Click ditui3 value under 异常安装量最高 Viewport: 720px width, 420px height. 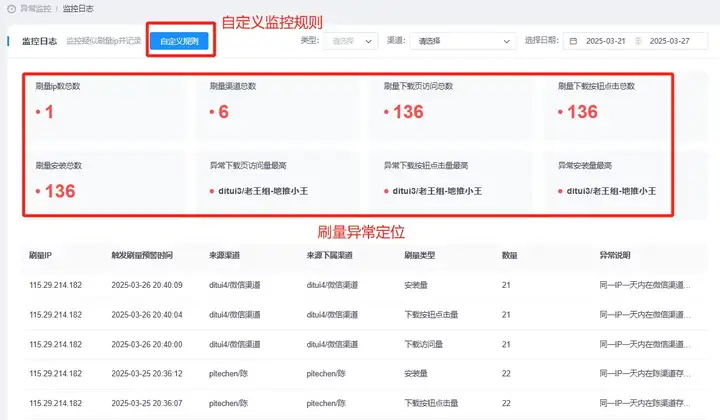(x=611, y=191)
